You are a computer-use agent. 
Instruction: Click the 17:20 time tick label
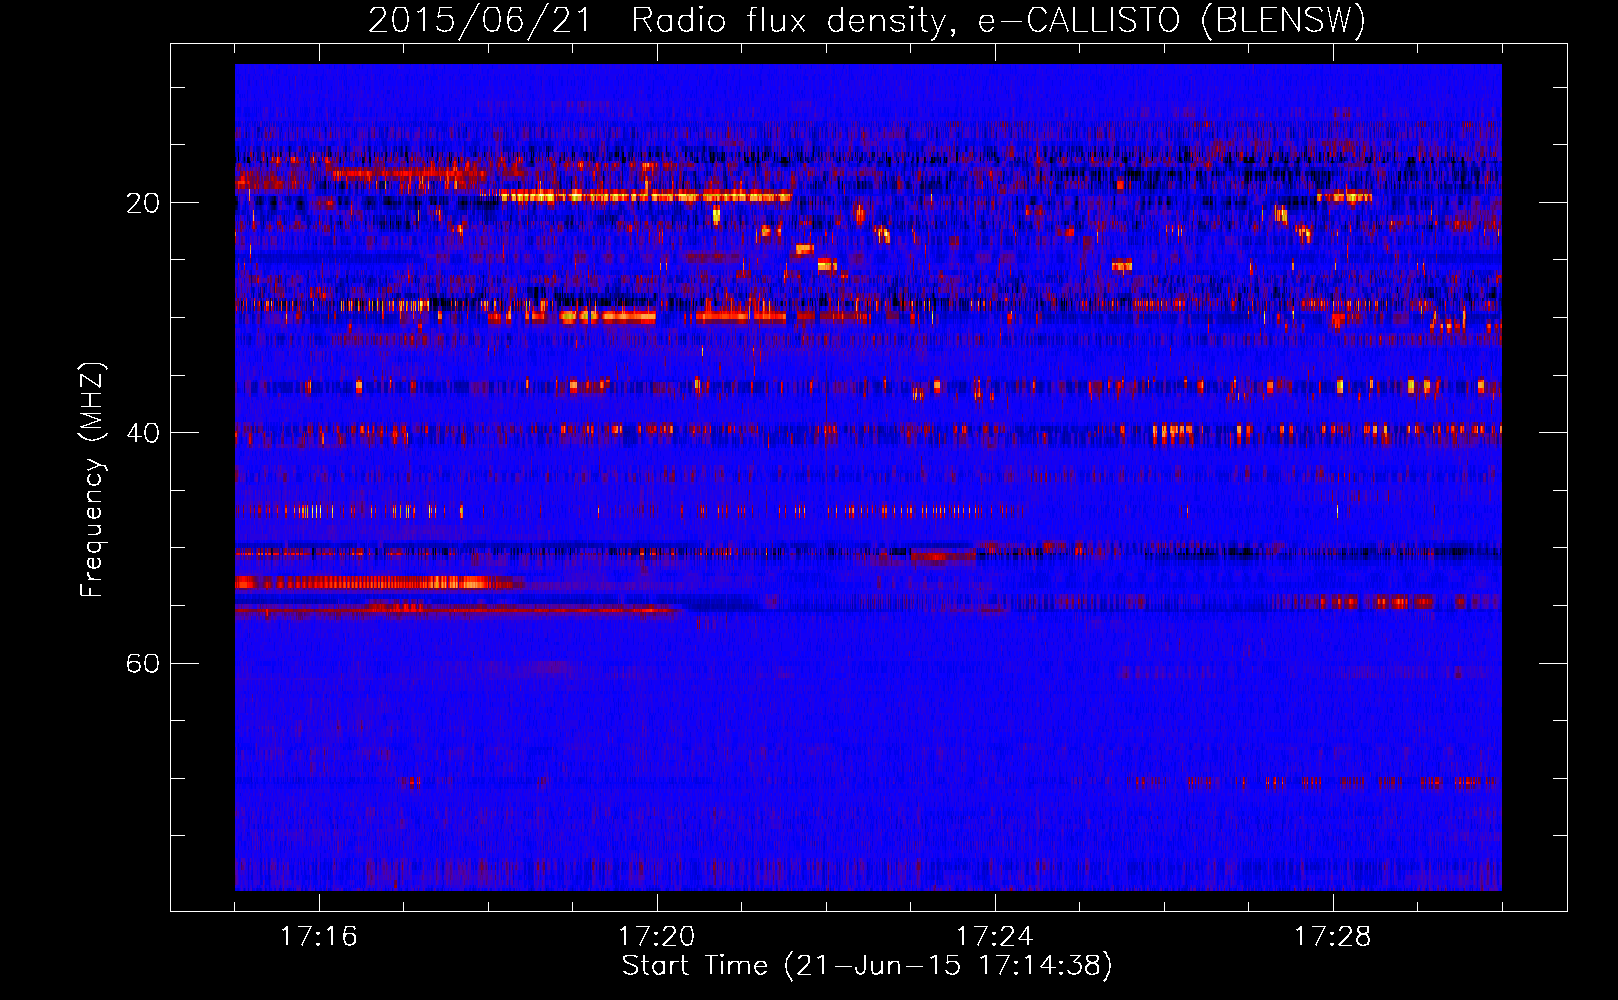pyautogui.click(x=657, y=936)
